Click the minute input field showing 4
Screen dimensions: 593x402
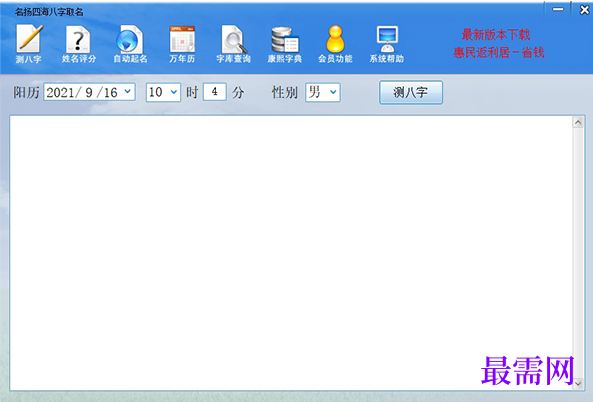214,92
